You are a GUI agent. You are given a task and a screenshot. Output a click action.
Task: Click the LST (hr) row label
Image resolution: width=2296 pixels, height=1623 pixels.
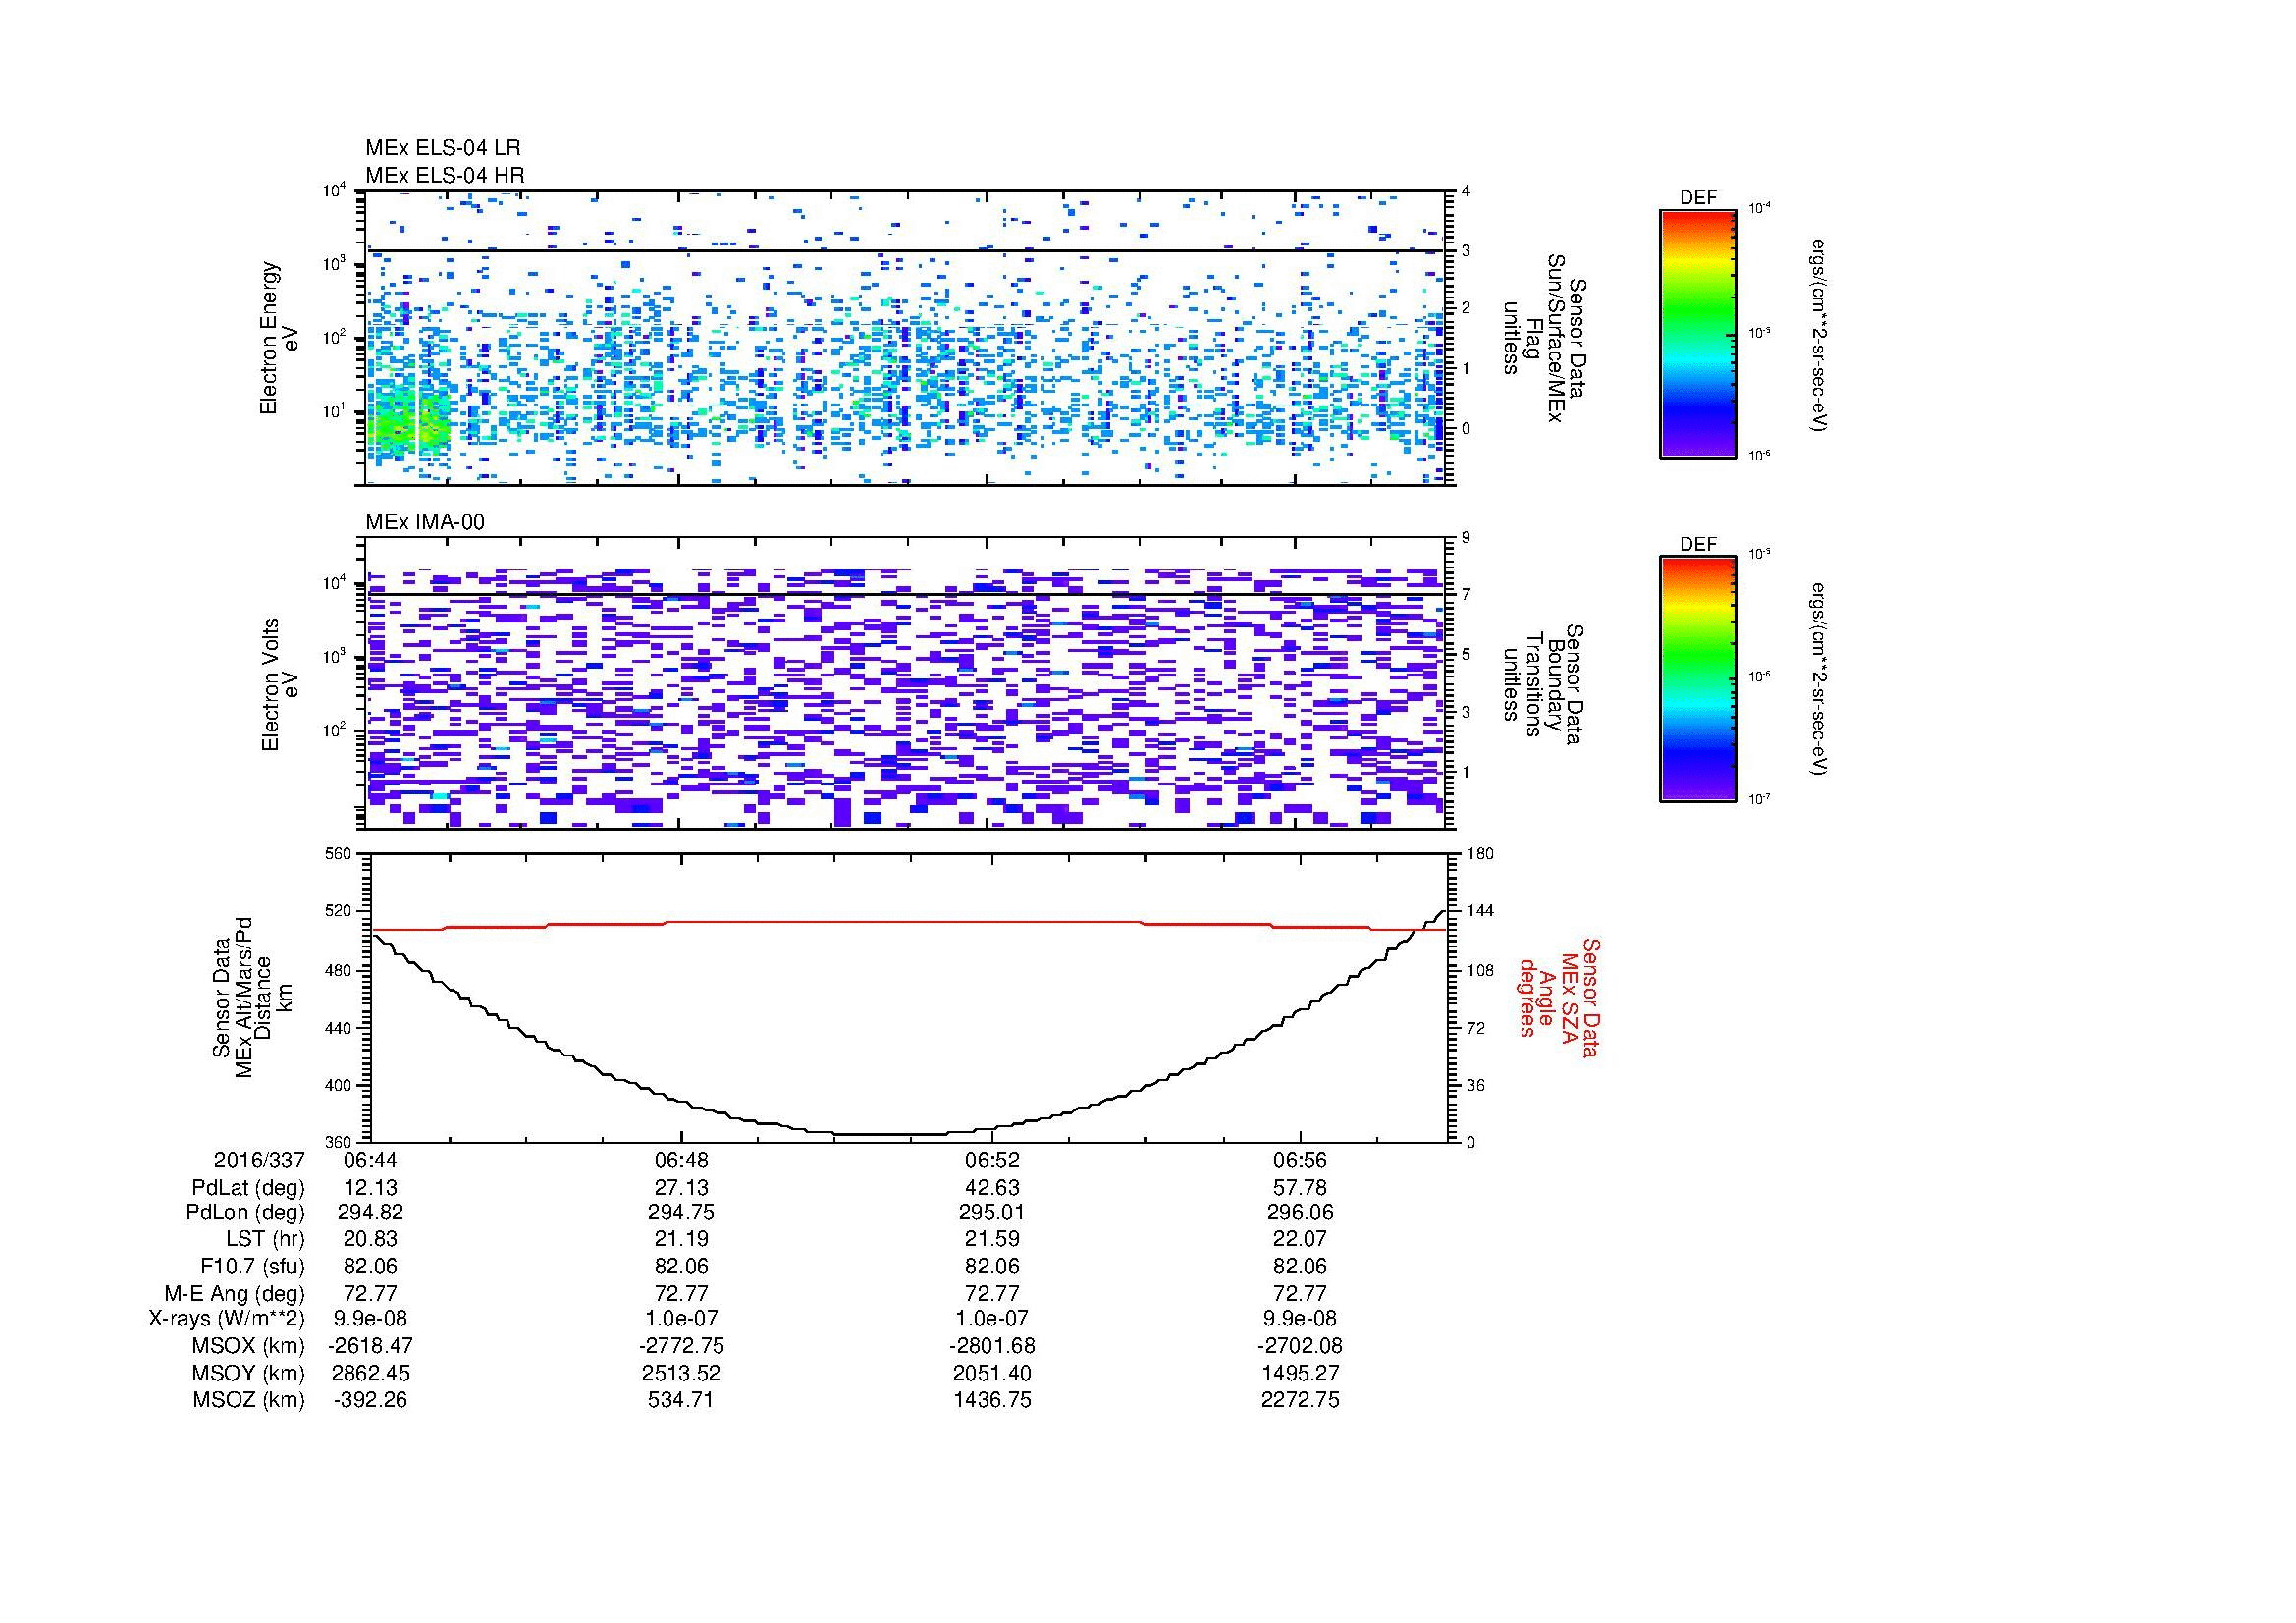pyautogui.click(x=265, y=1239)
